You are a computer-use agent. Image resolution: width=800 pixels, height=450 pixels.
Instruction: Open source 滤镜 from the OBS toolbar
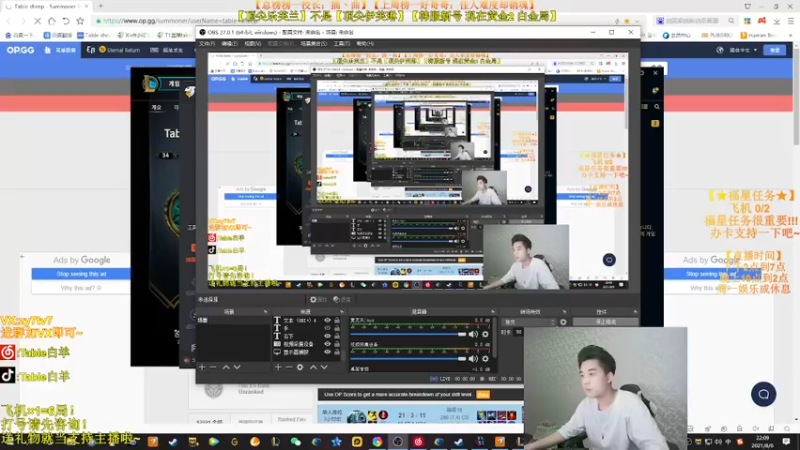[342, 299]
